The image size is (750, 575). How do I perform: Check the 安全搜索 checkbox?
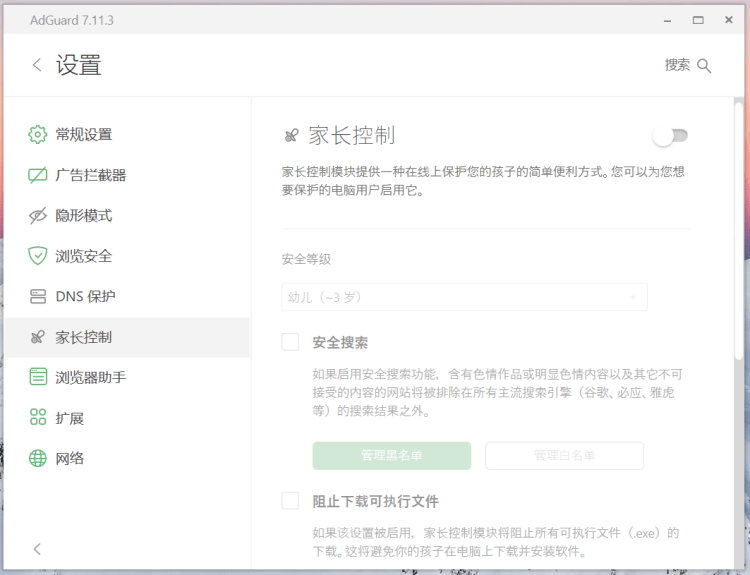tap(290, 343)
